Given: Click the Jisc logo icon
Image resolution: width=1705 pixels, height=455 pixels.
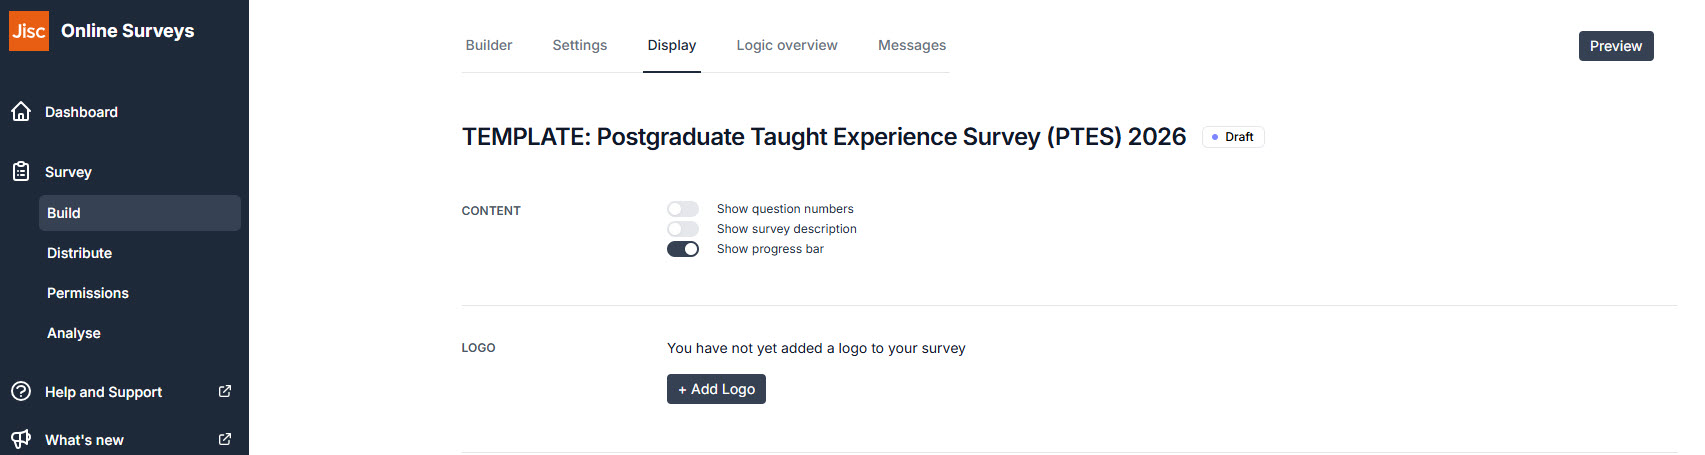Looking at the screenshot, I should (29, 31).
